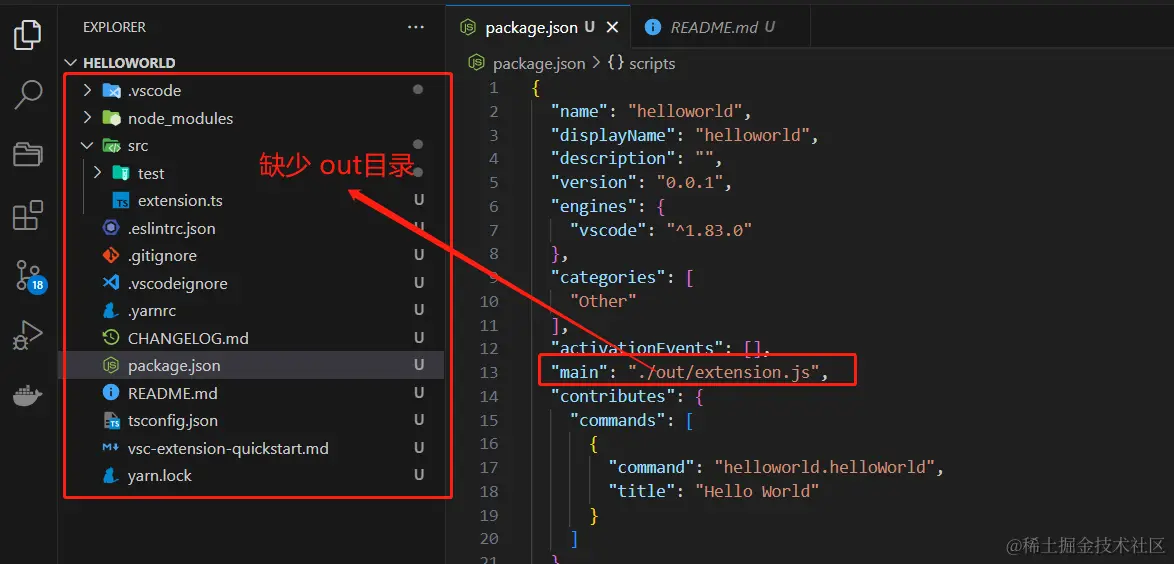1174x564 pixels.
Task: Open vsc-extension-quickstart.md from file tree
Action: (228, 448)
